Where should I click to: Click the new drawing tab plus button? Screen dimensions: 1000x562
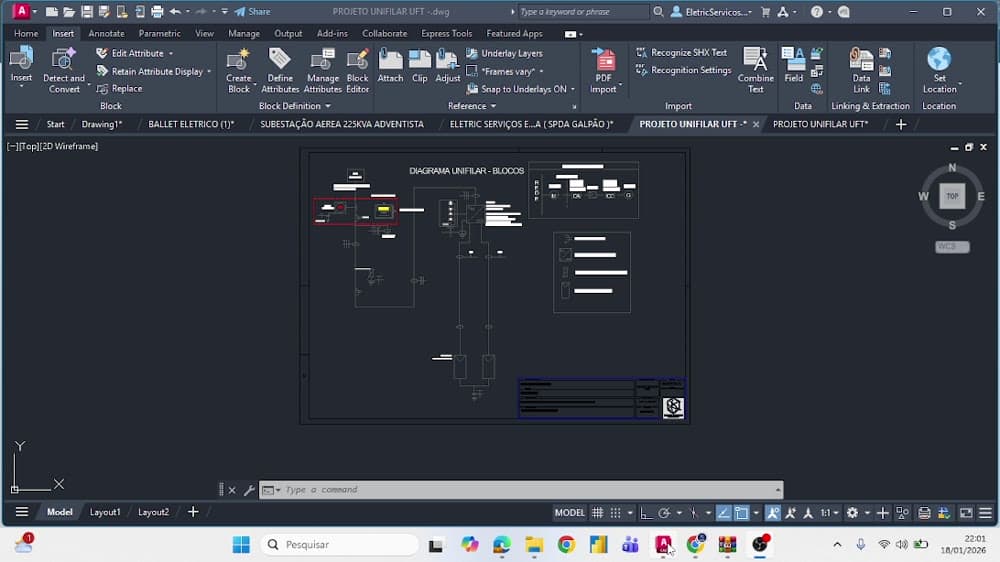[901, 124]
